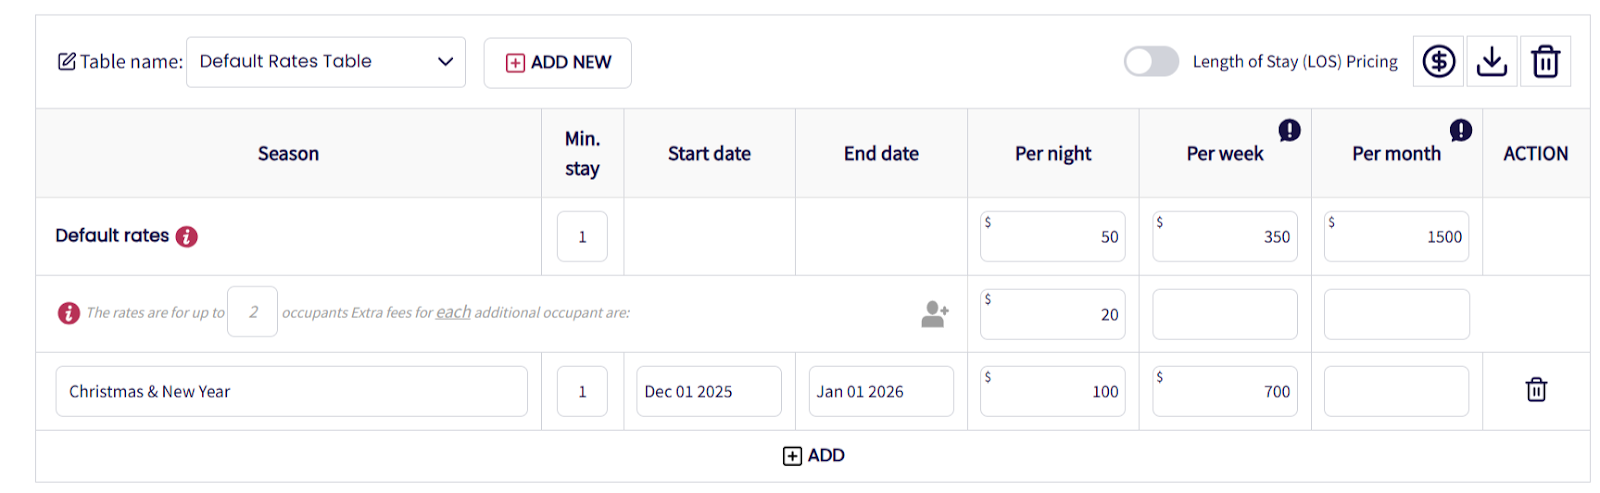Screen dimensions: 1600x493
Task: Open the Default Rates Table dropdown
Action: [326, 62]
